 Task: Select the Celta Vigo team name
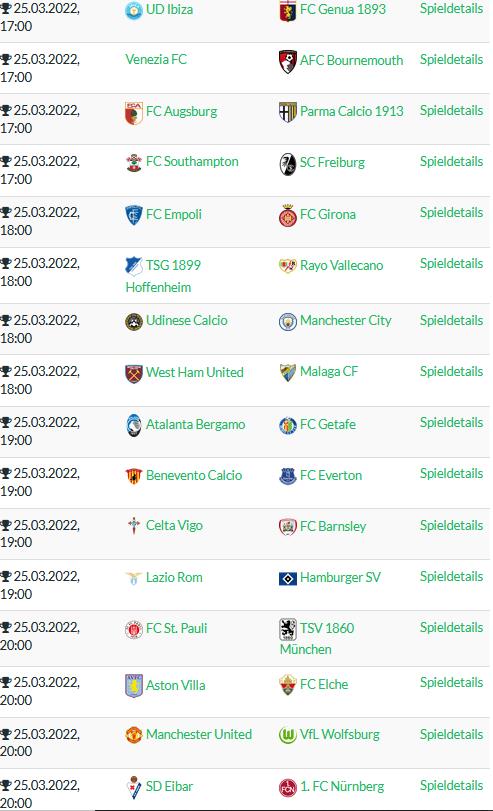tap(174, 525)
